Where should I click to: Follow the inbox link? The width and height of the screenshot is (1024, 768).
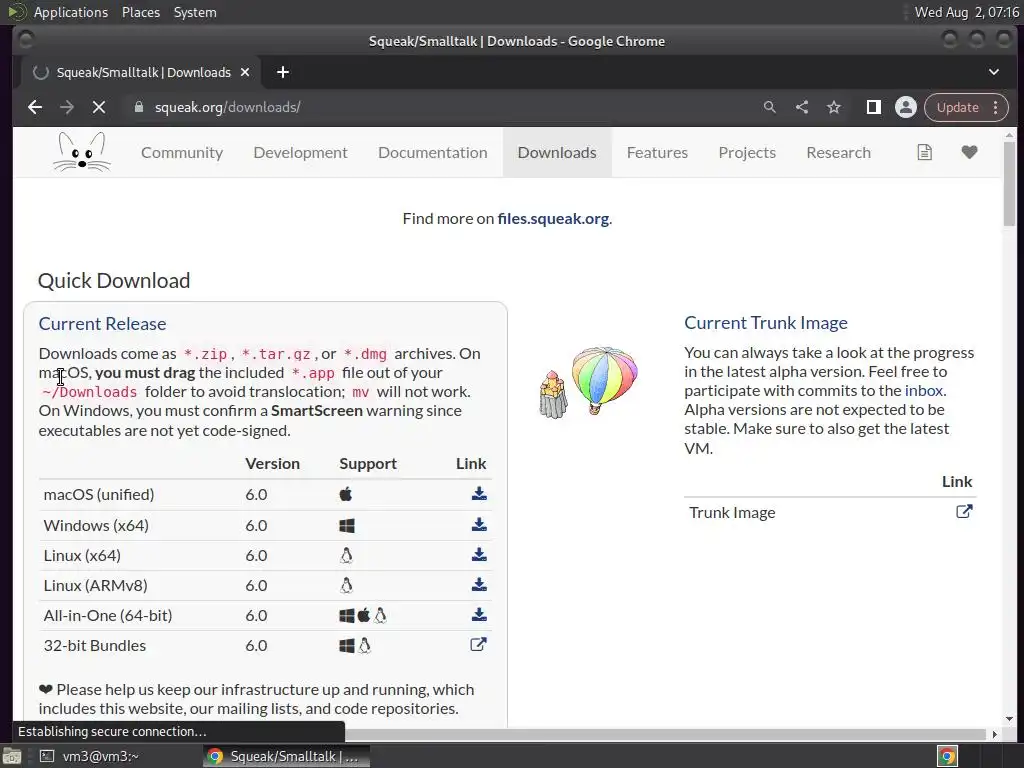[x=923, y=391]
